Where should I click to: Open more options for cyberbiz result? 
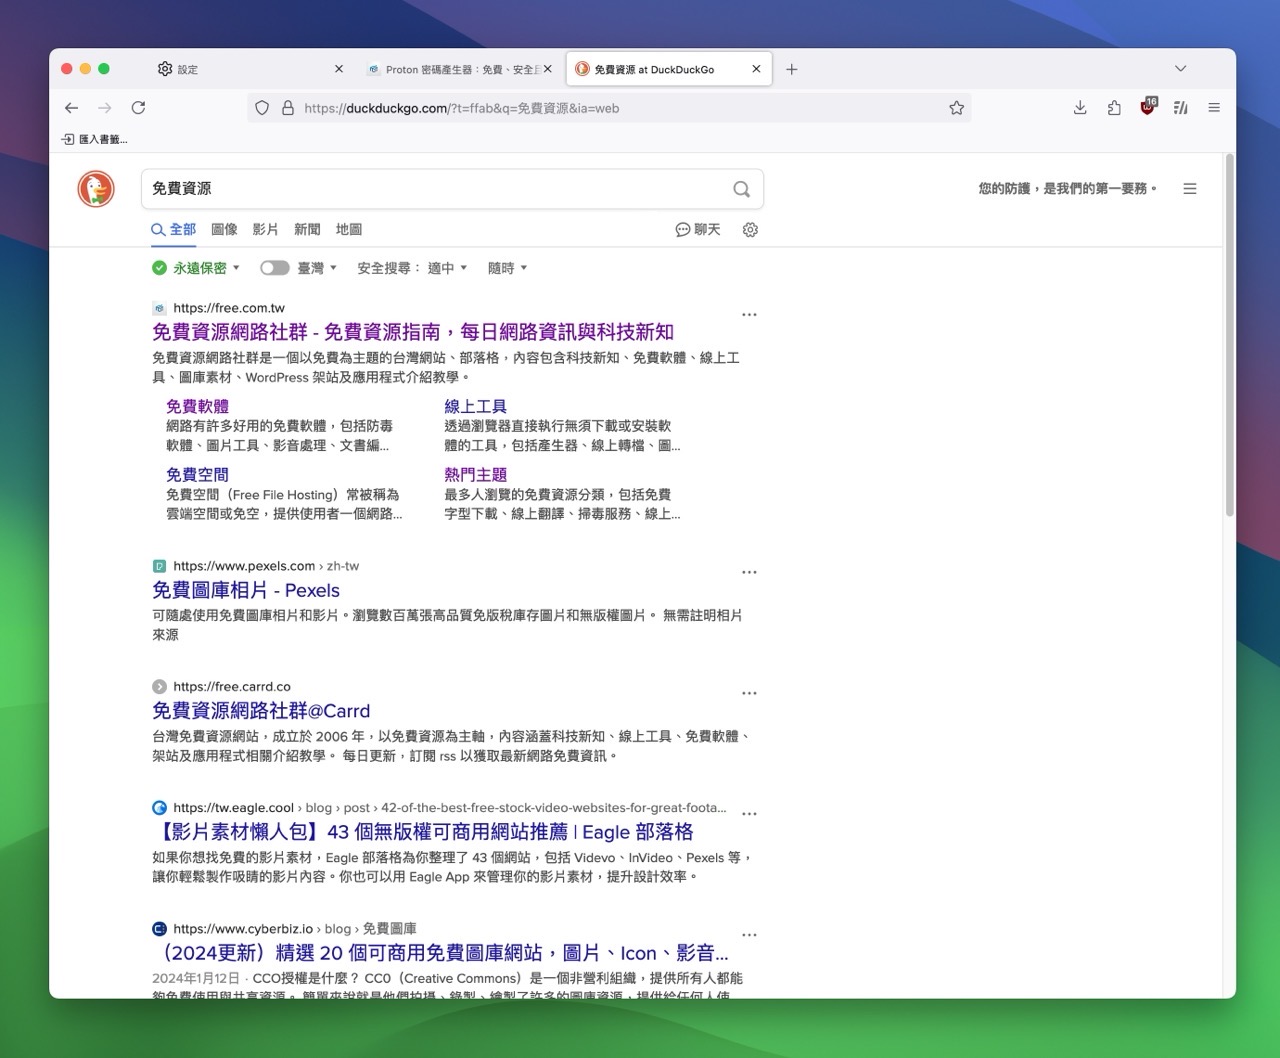coord(749,936)
